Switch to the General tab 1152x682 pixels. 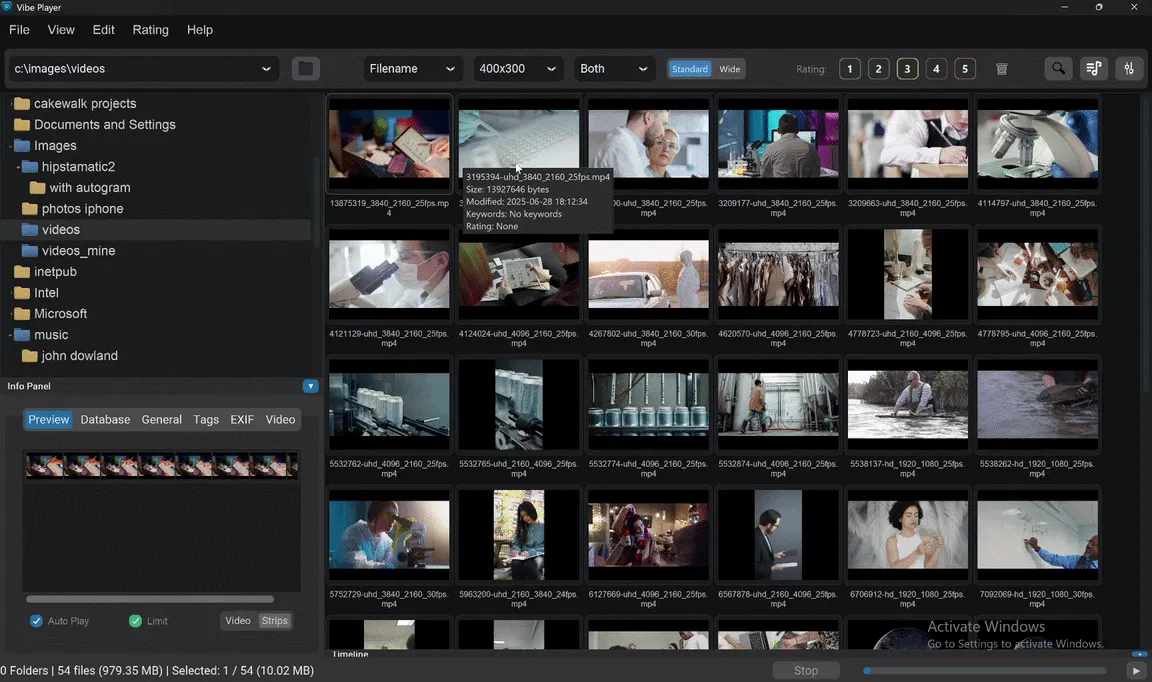(162, 420)
